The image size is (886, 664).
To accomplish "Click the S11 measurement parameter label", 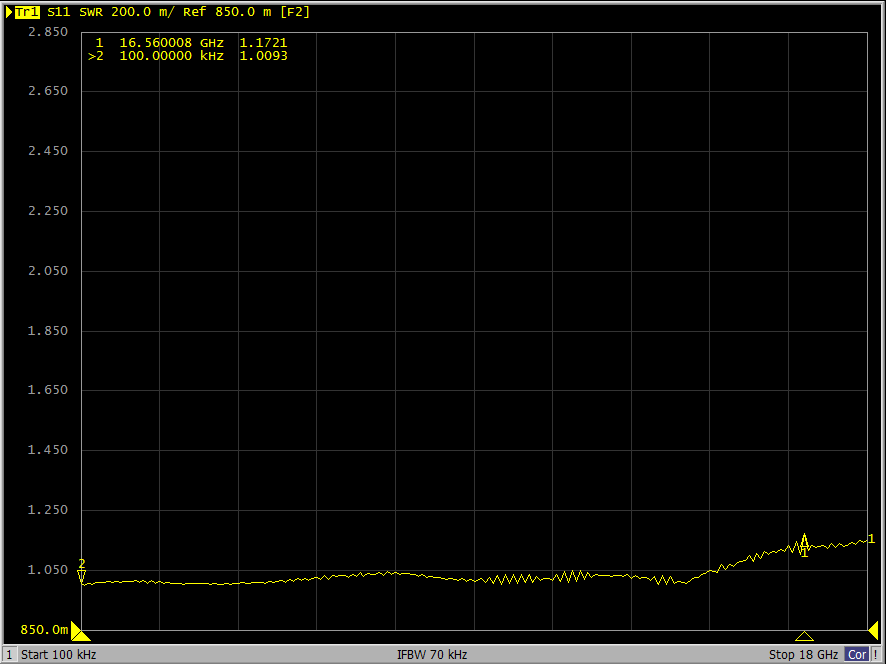I will [x=58, y=12].
